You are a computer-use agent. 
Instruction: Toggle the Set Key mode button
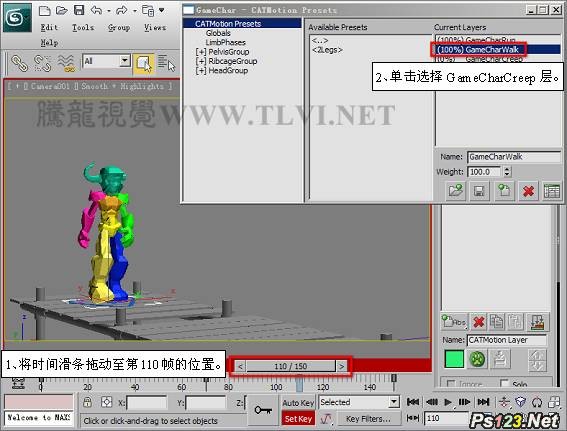pos(298,419)
